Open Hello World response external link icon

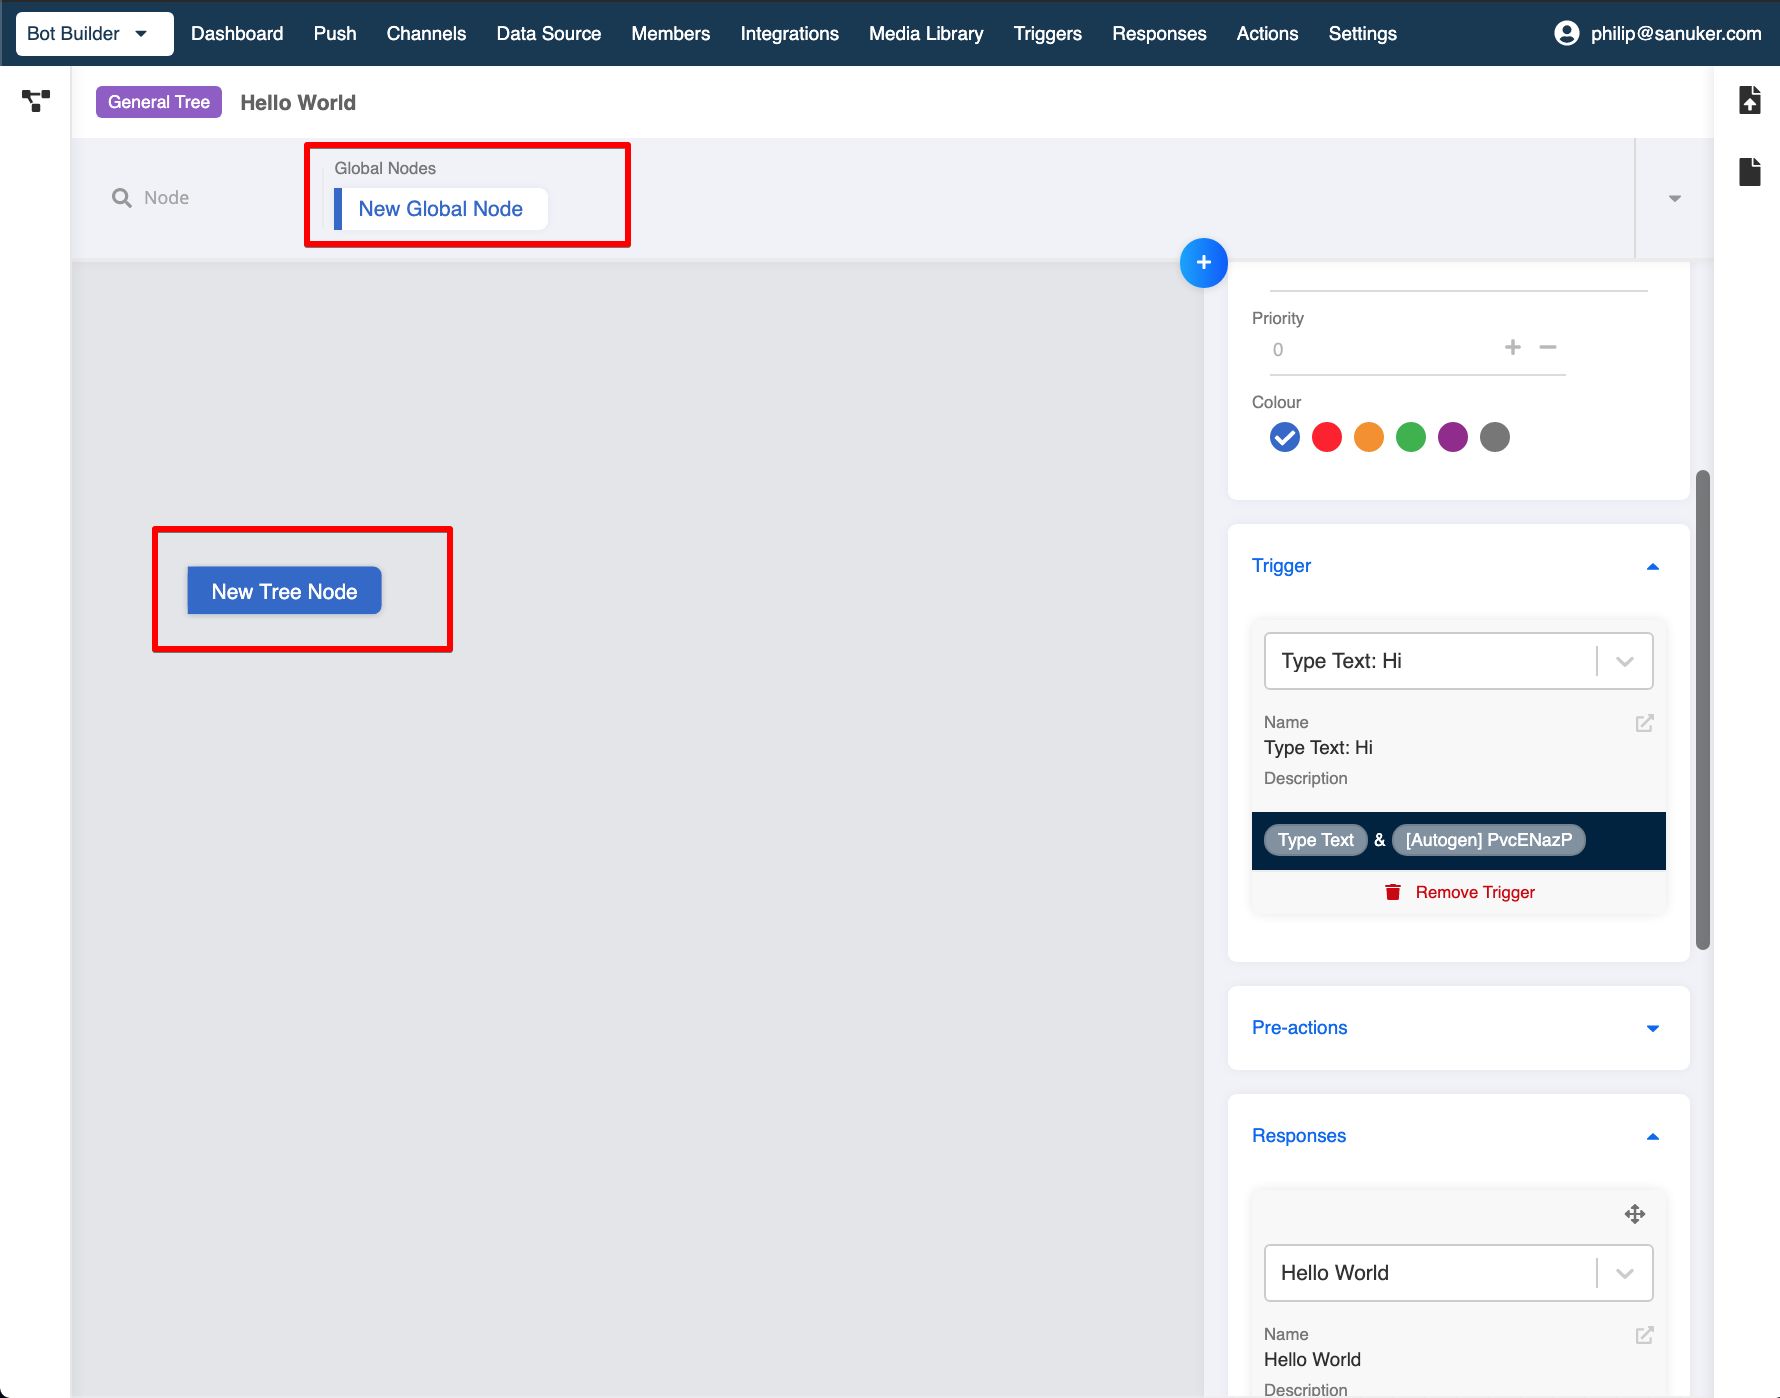coord(1644,1335)
